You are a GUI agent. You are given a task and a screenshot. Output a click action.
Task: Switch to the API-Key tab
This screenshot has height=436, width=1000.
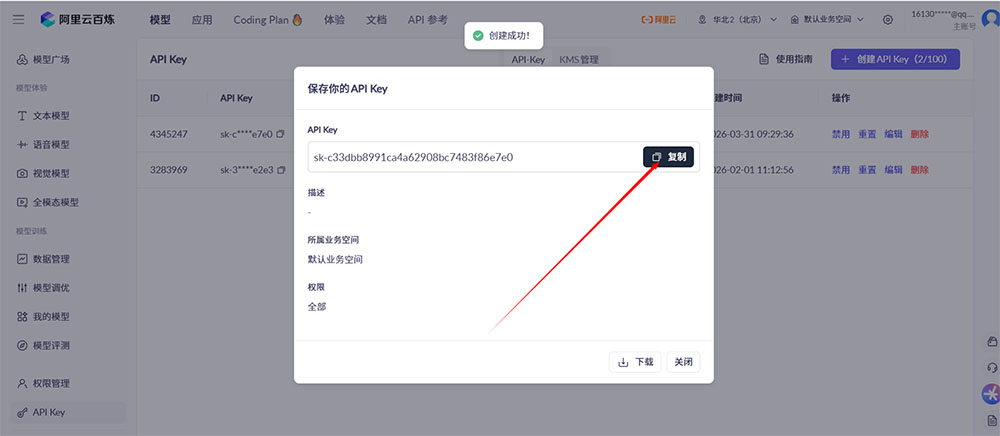coord(528,59)
